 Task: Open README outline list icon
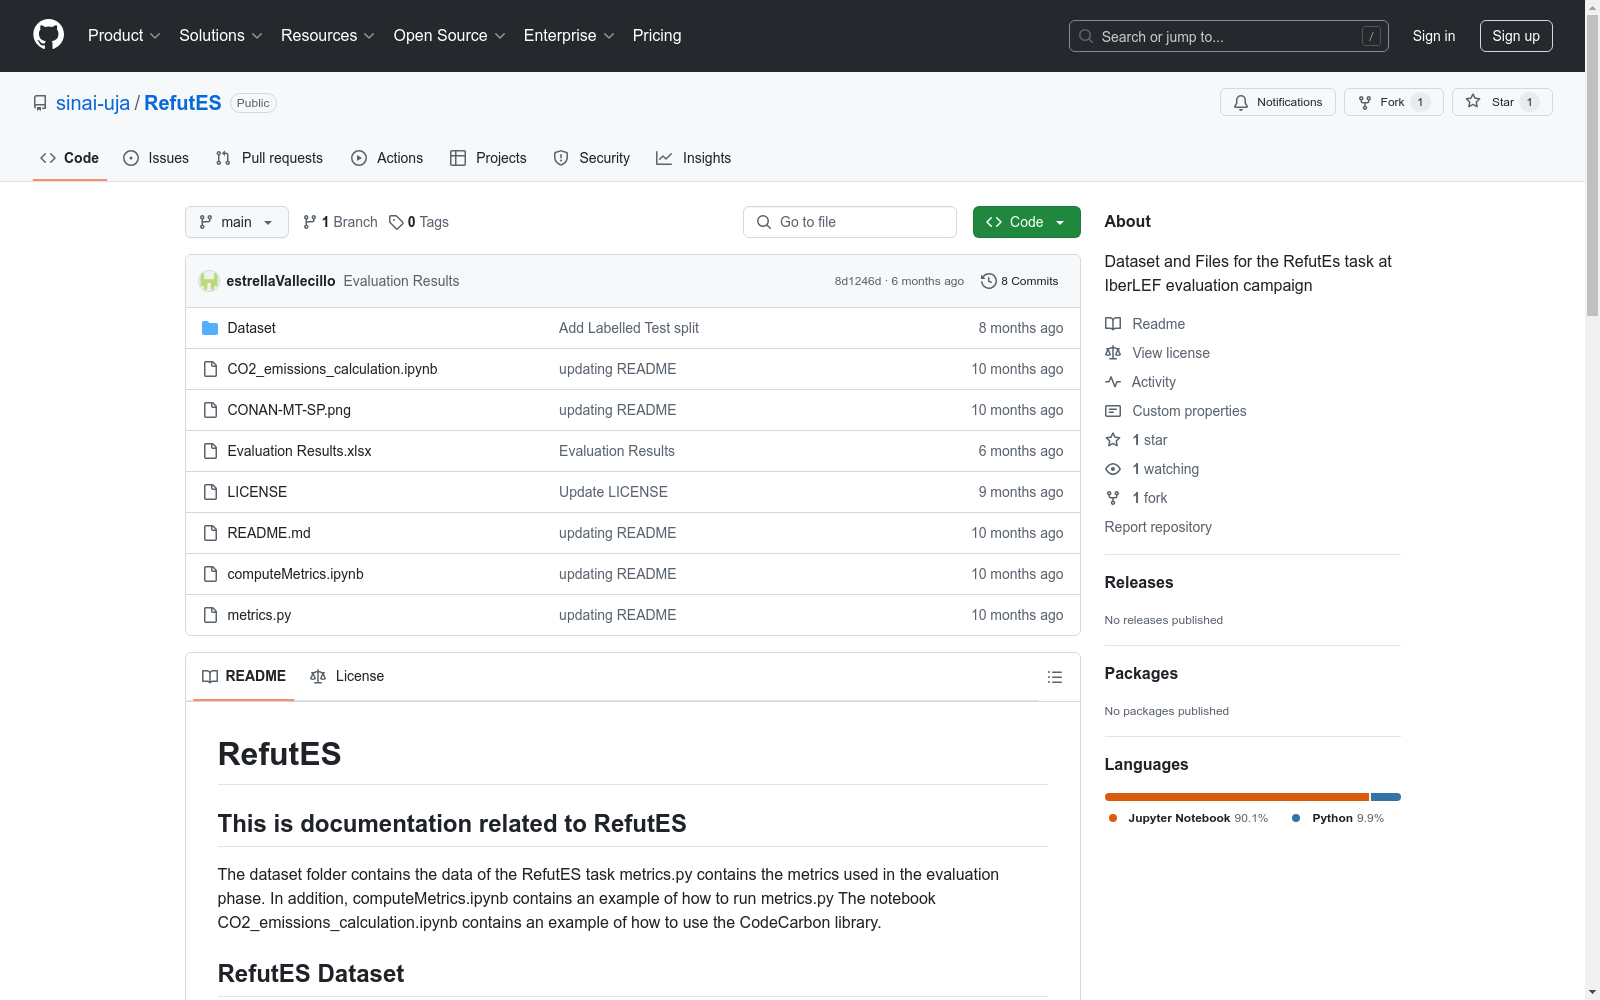[x=1054, y=677]
